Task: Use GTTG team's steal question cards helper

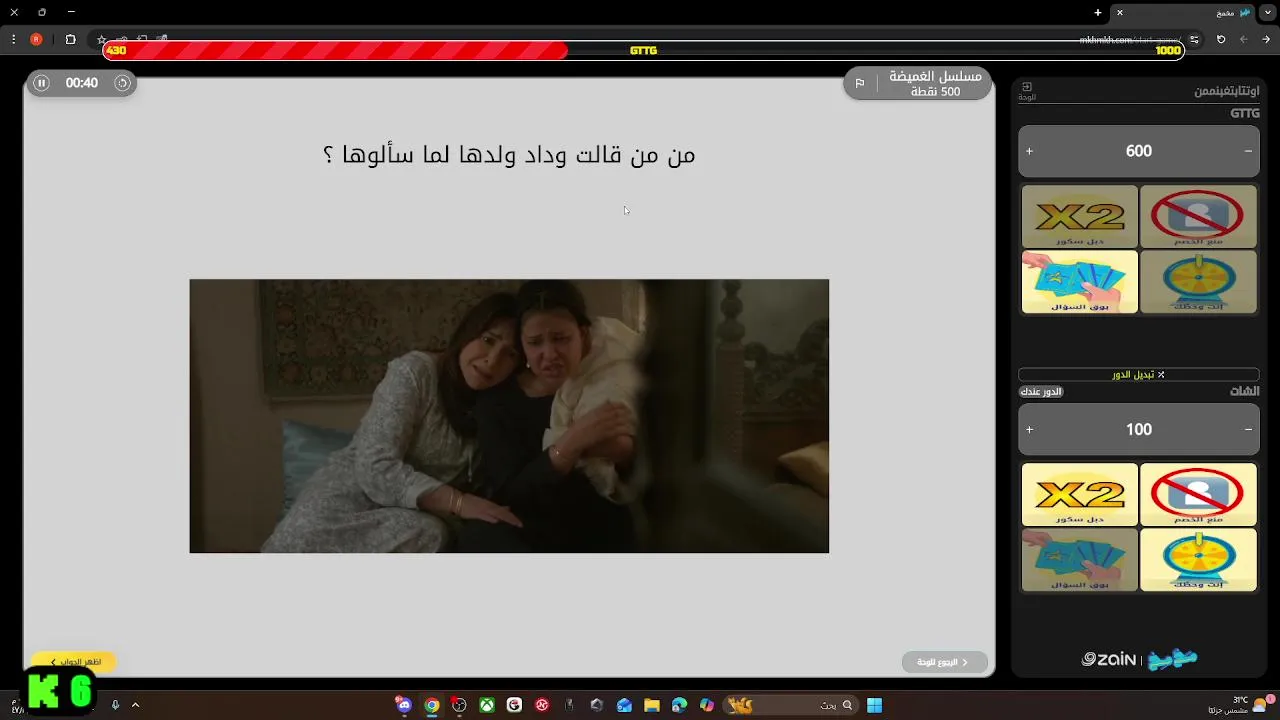Action: (1080, 281)
